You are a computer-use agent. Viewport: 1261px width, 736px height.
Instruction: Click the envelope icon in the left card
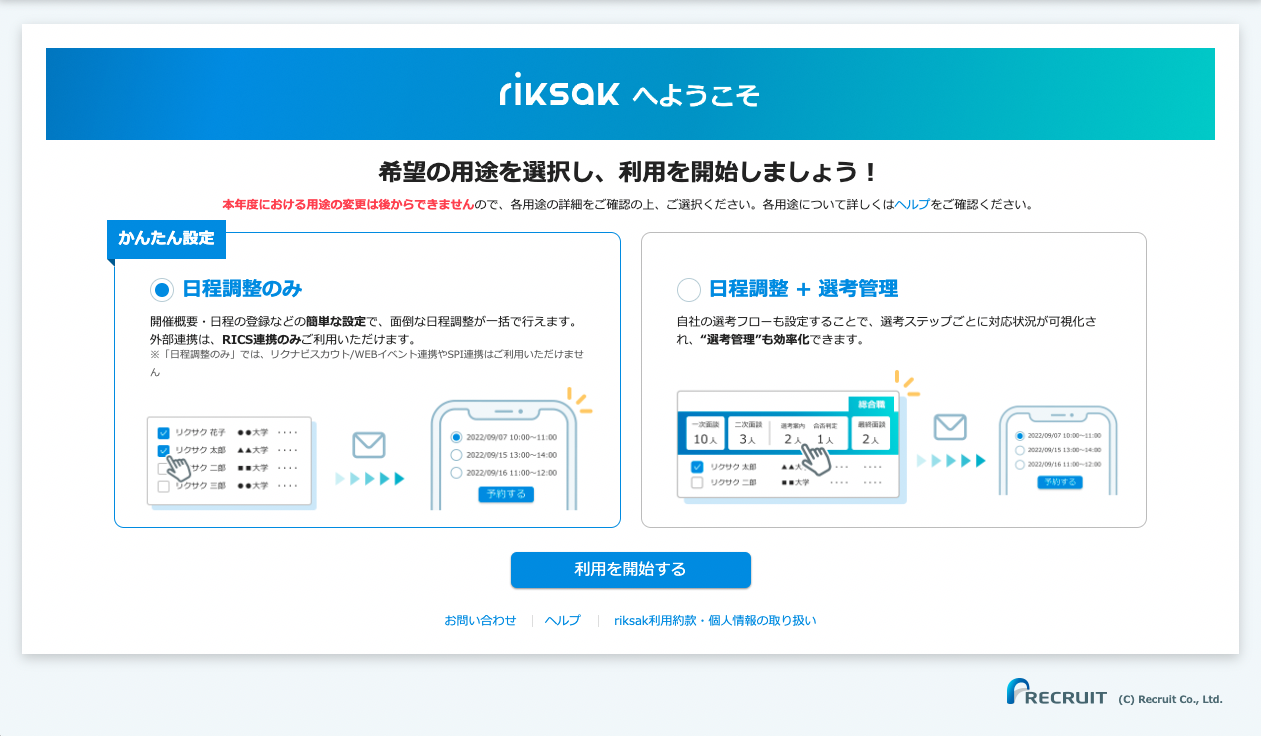[369, 445]
